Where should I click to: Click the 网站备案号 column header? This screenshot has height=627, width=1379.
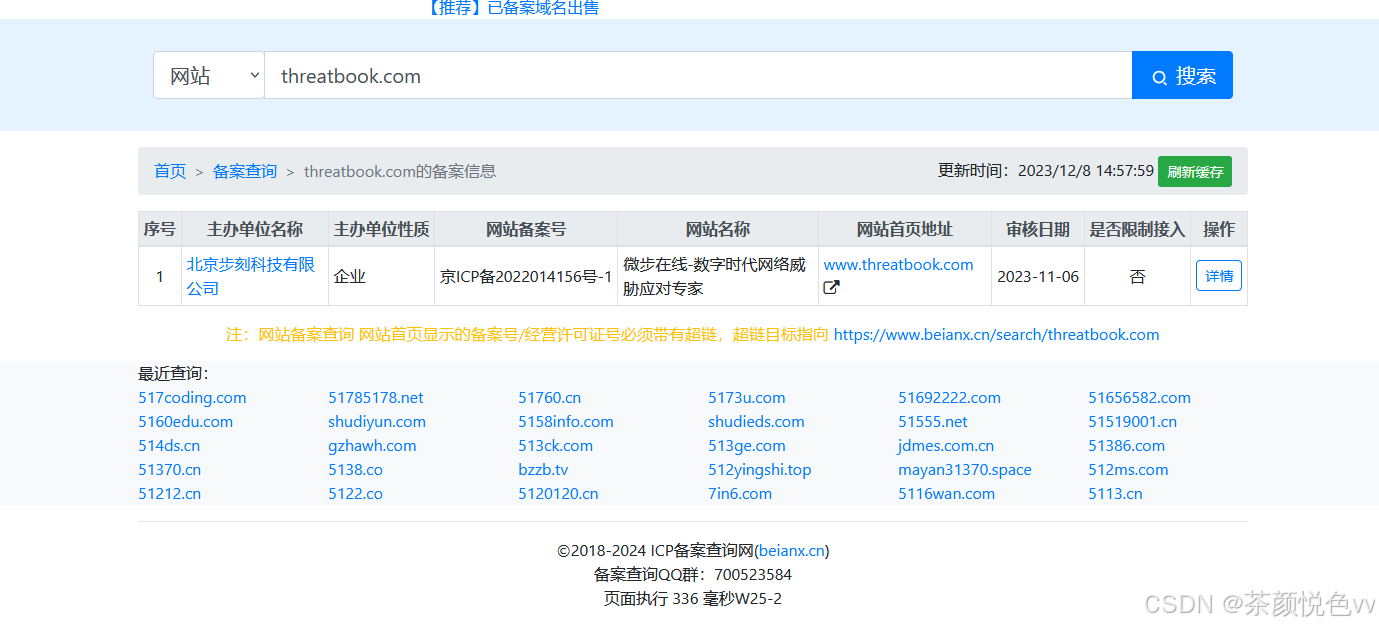tap(526, 229)
